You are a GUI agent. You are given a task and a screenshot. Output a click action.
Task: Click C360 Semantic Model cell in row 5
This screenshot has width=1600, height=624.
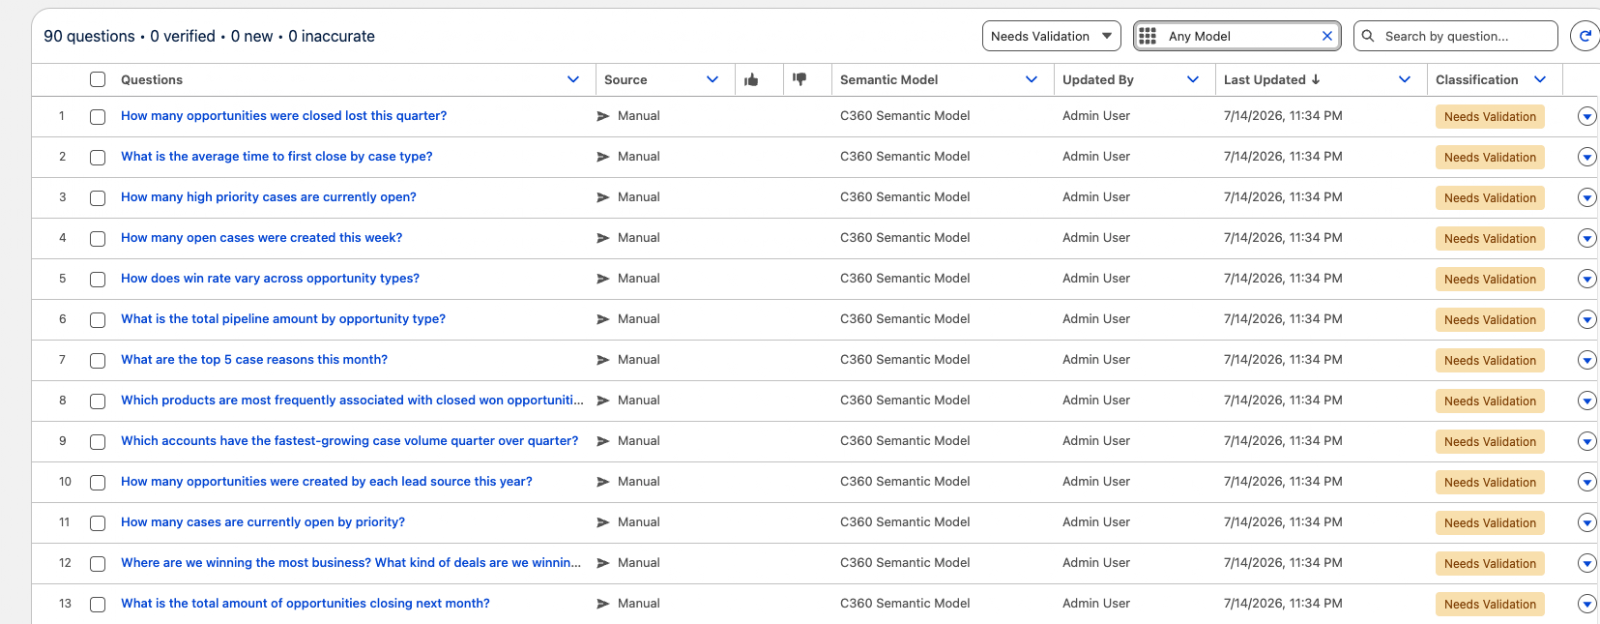pos(905,278)
